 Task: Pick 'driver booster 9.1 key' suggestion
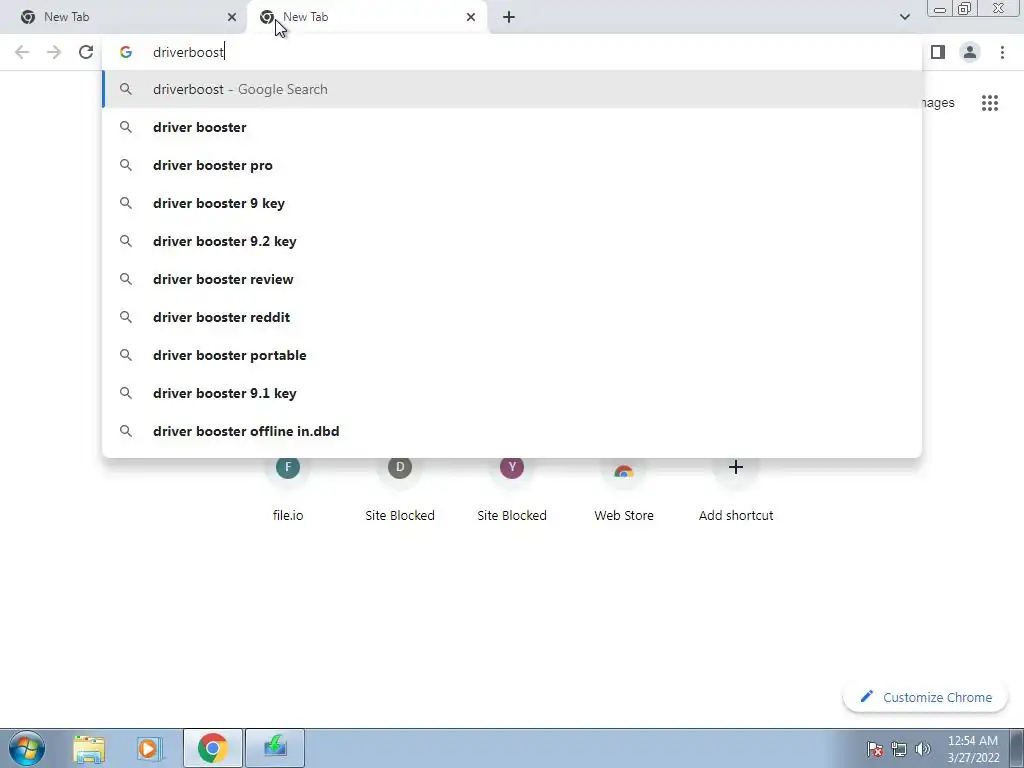click(512, 392)
